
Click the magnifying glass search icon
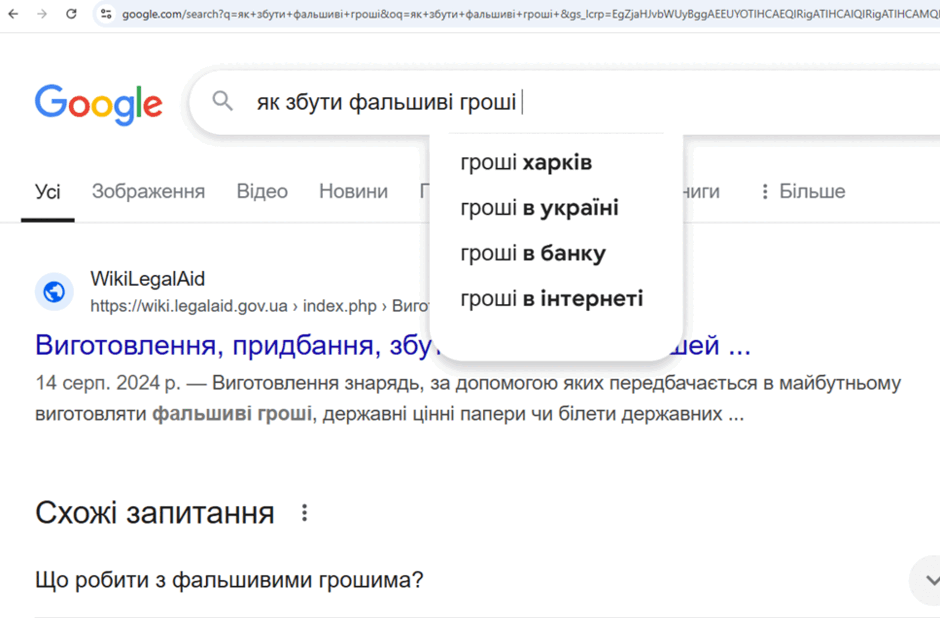pyautogui.click(x=222, y=101)
